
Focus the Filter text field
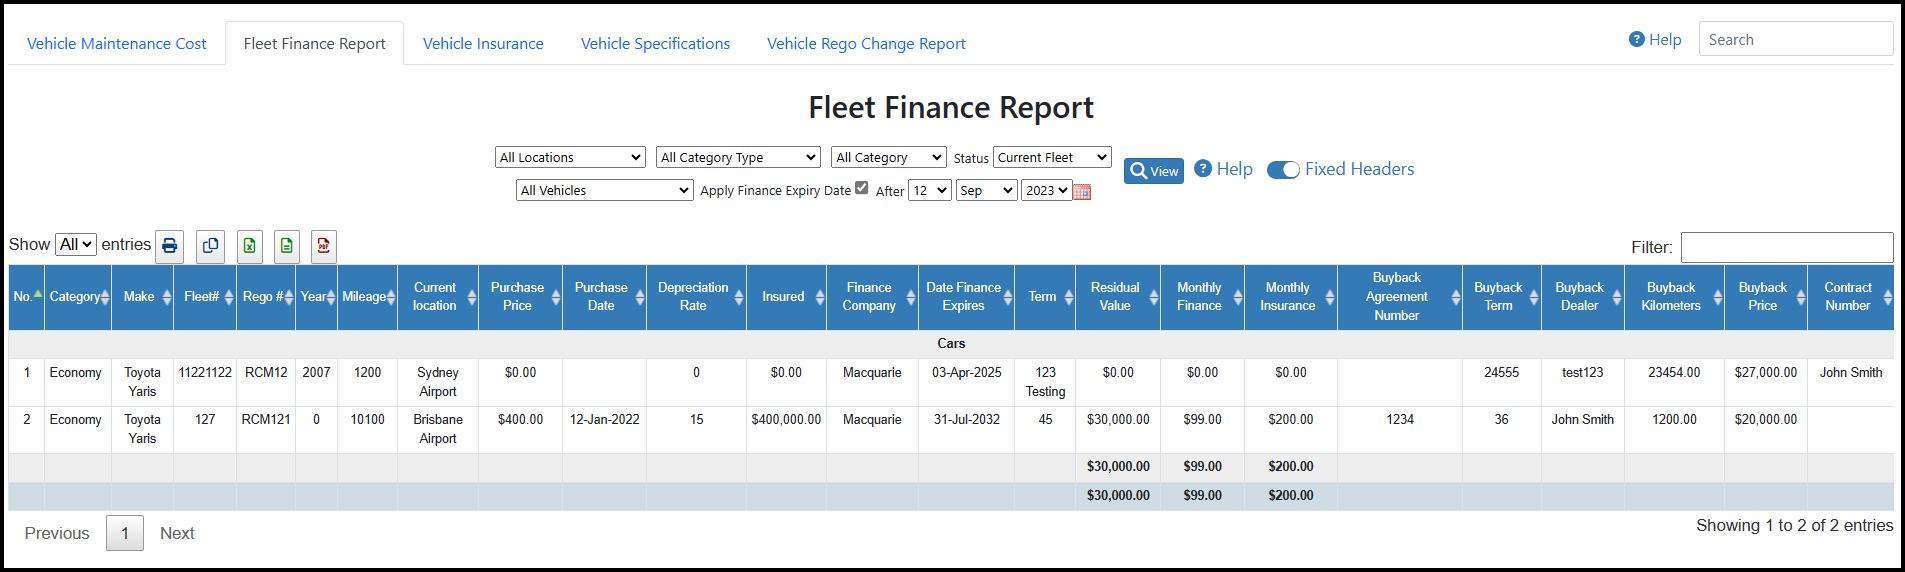(x=1787, y=247)
